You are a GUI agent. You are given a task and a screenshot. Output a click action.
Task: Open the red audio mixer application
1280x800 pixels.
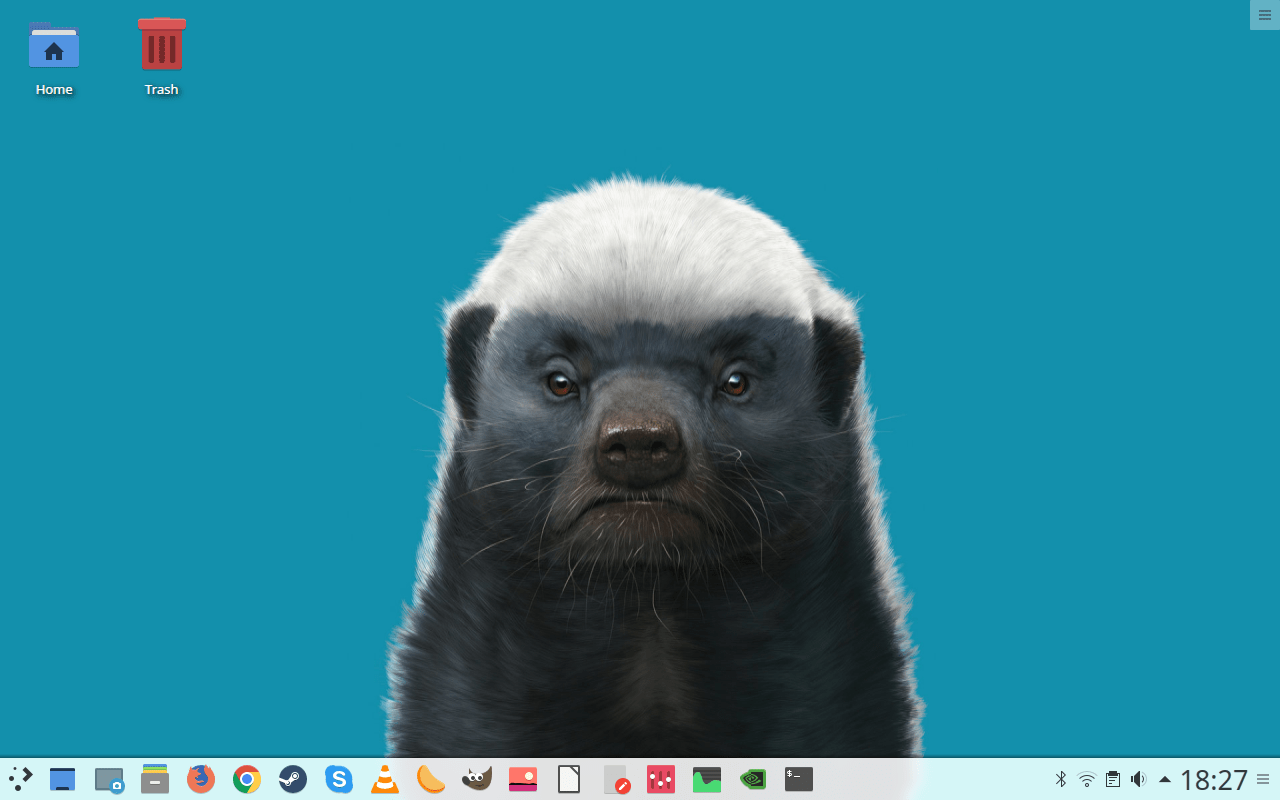pos(661,779)
